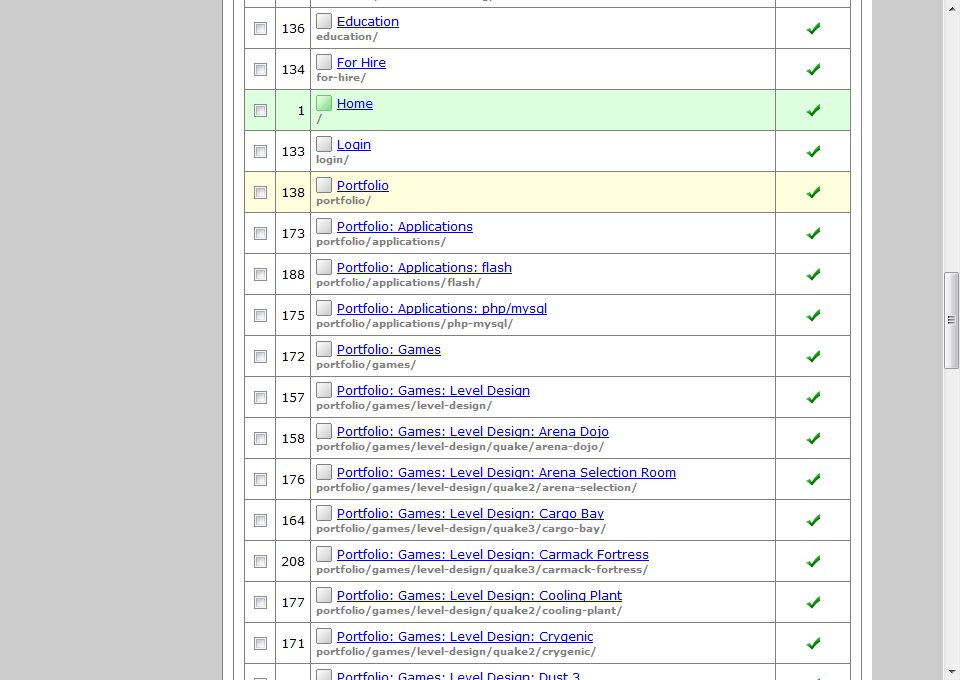The height and width of the screenshot is (680, 960).
Task: Open the For Hire page link
Action: (361, 62)
